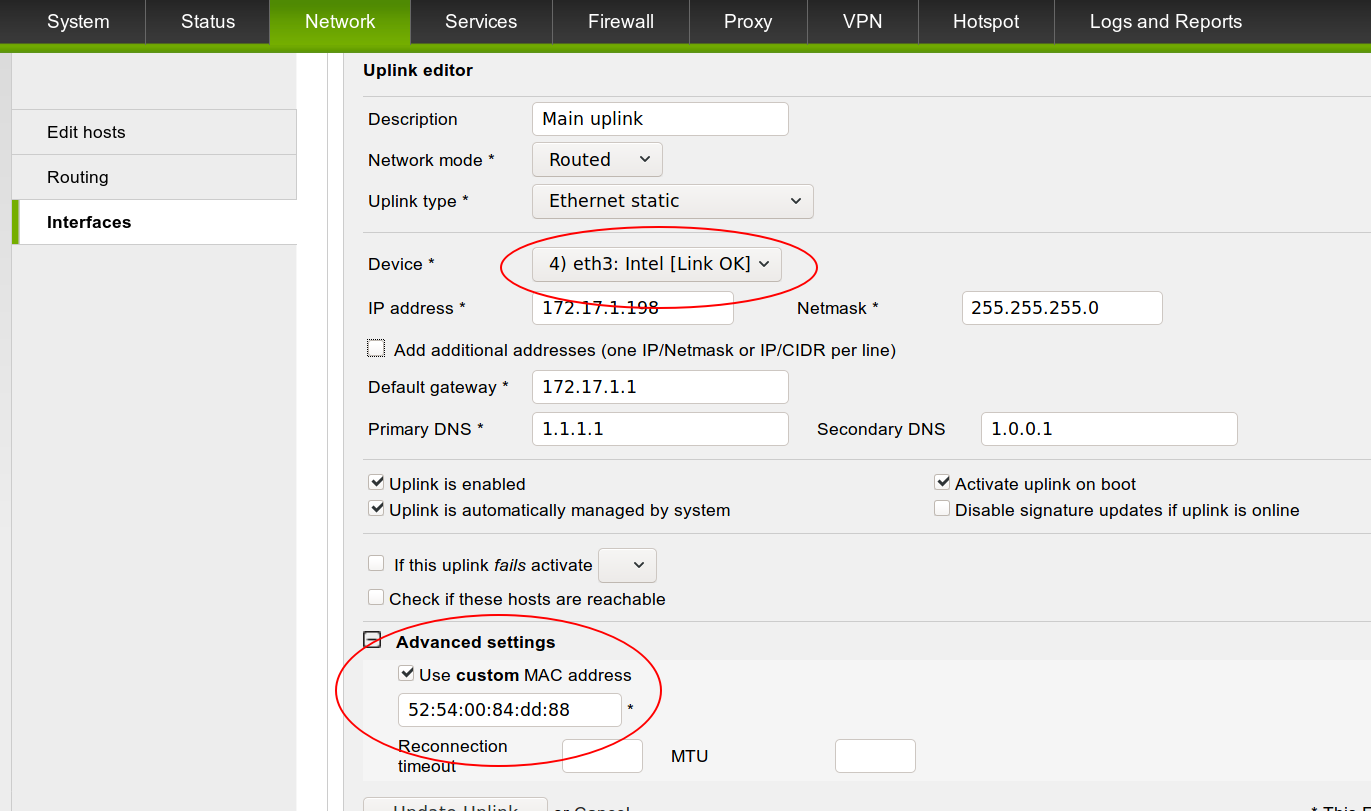1371x811 pixels.
Task: Check Add additional addresses option
Action: pyautogui.click(x=377, y=349)
